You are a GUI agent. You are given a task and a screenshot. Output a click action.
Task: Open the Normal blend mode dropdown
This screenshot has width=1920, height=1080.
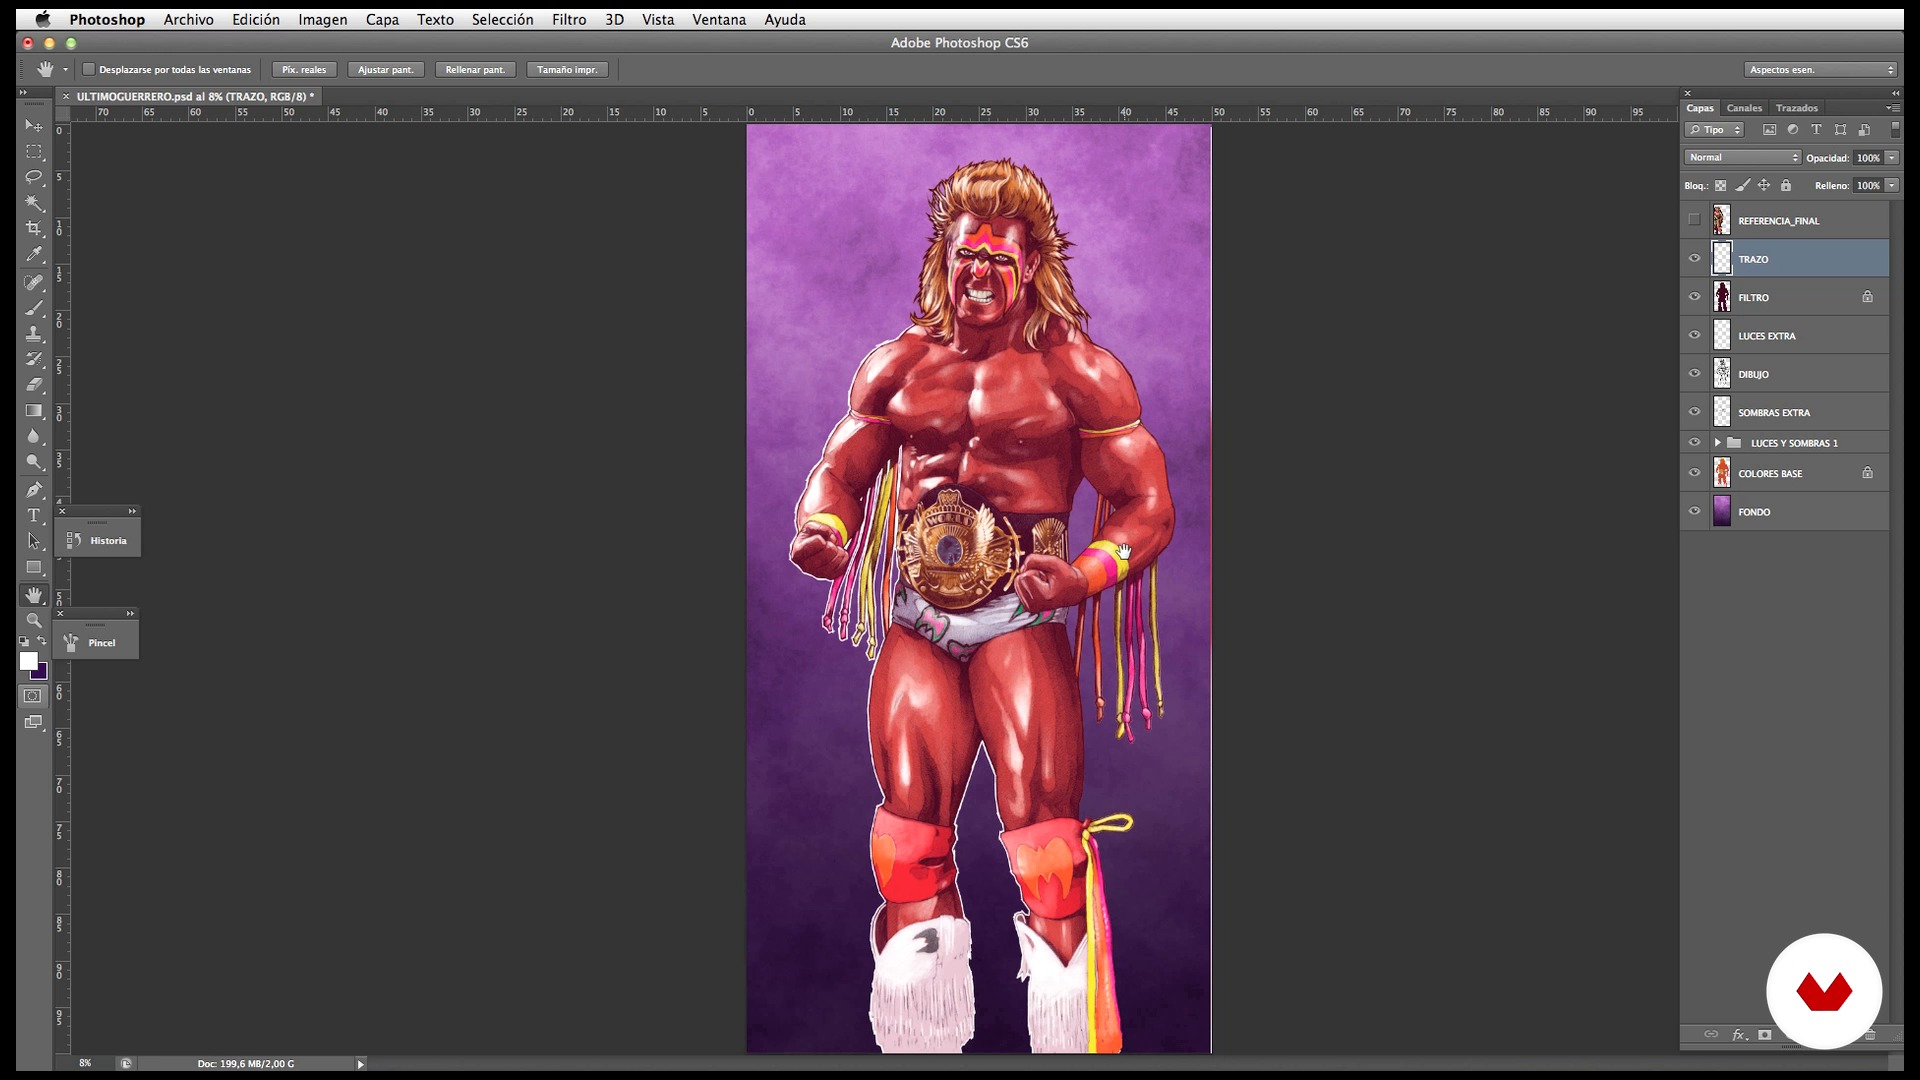[1743, 157]
